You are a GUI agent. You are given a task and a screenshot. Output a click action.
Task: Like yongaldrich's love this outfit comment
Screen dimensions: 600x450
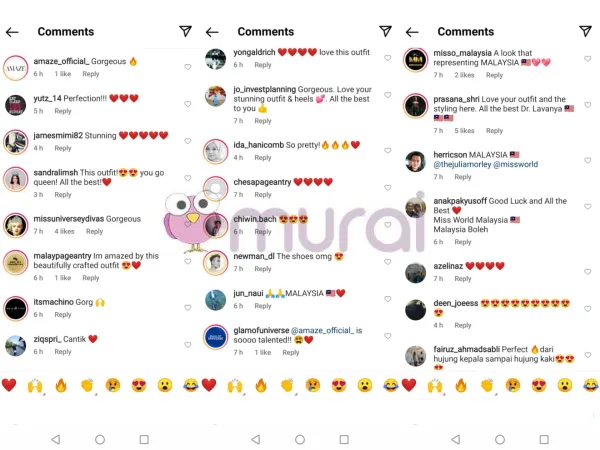point(388,58)
